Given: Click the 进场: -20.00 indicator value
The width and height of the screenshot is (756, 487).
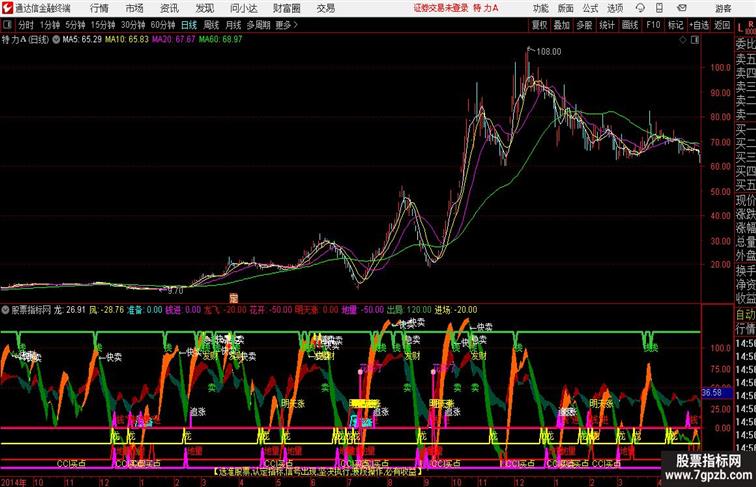Looking at the screenshot, I should click(456, 310).
